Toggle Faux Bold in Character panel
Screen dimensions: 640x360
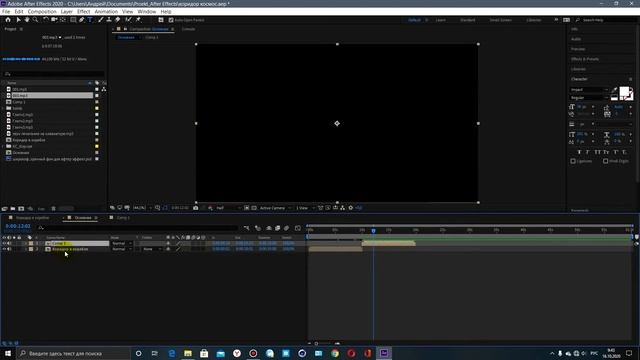click(x=579, y=152)
